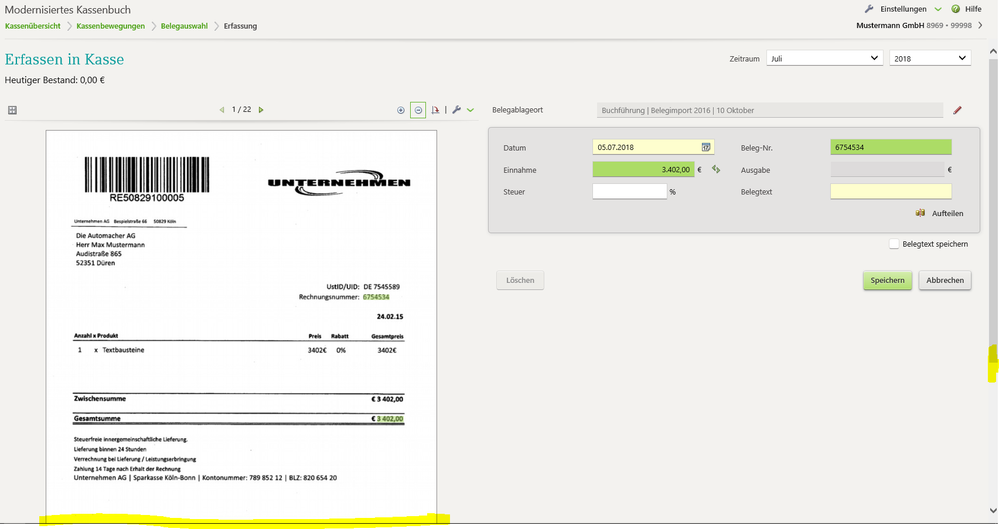Click the 'Erfassung' breadcrumb text
The image size is (999, 529).
point(240,26)
